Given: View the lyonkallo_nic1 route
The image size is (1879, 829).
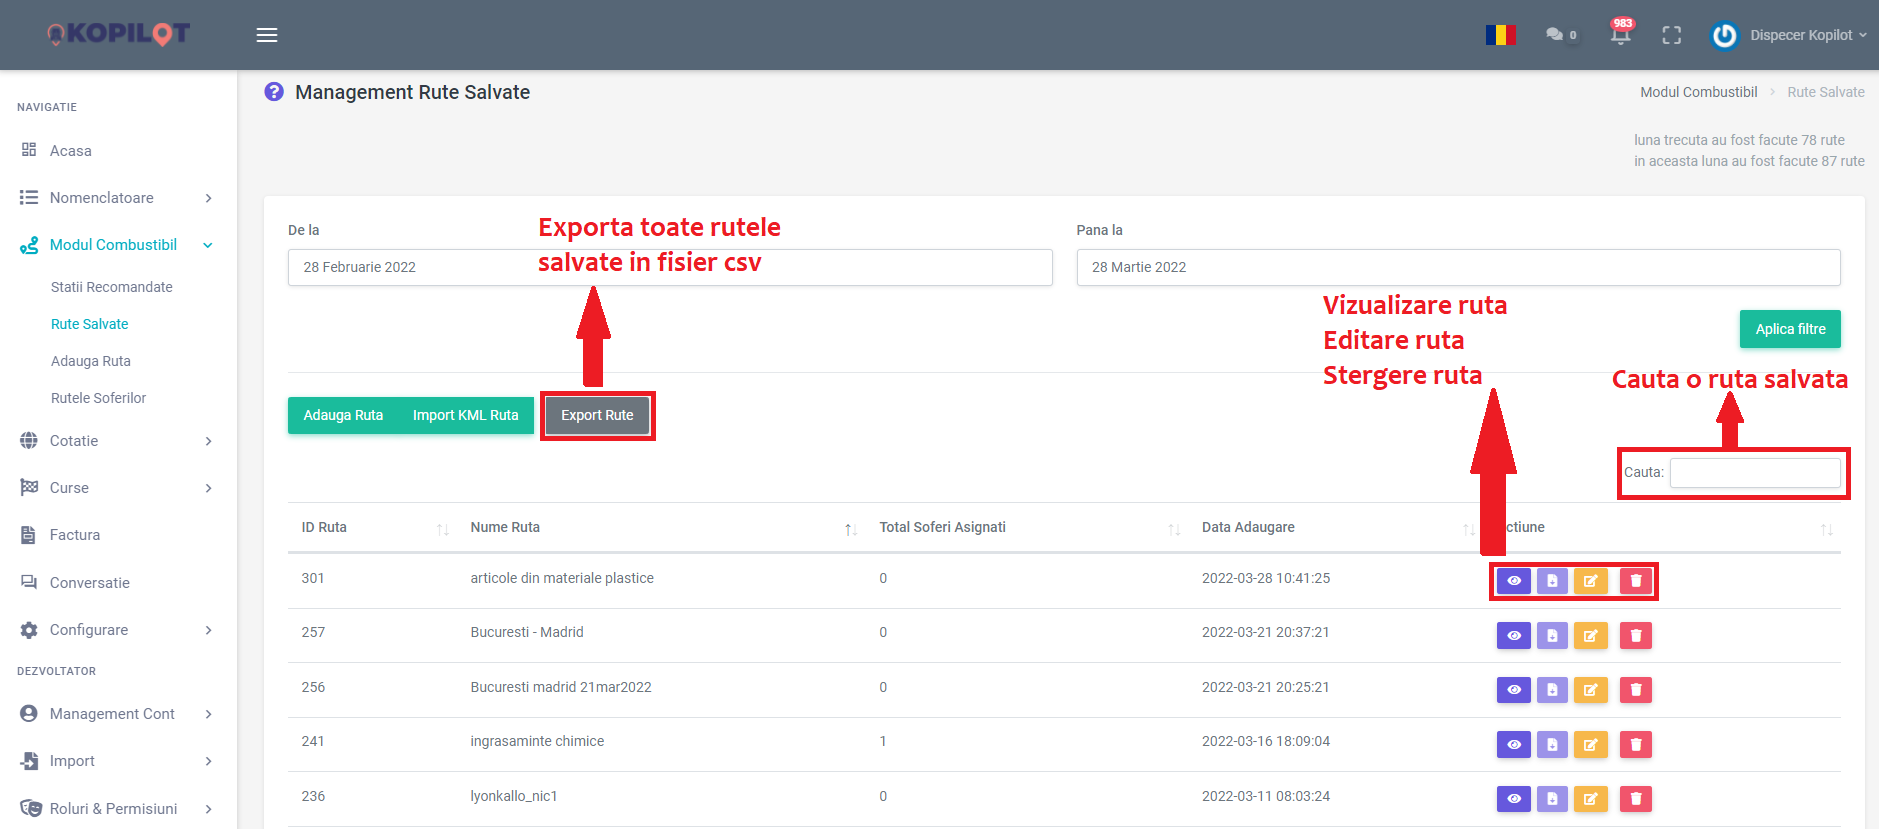Looking at the screenshot, I should (1514, 799).
